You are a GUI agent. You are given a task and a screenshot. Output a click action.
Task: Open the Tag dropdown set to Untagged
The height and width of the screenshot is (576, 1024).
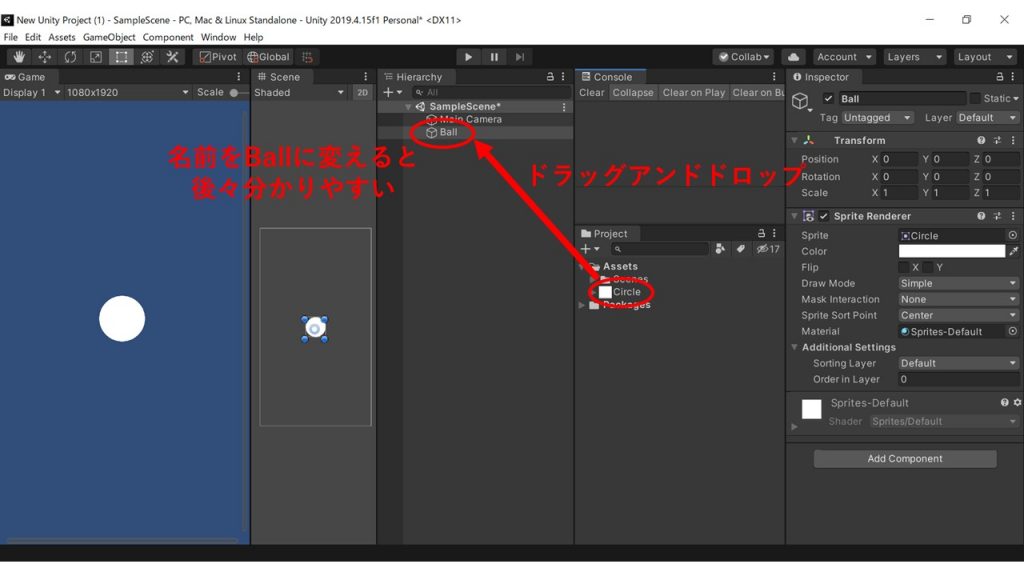876,117
